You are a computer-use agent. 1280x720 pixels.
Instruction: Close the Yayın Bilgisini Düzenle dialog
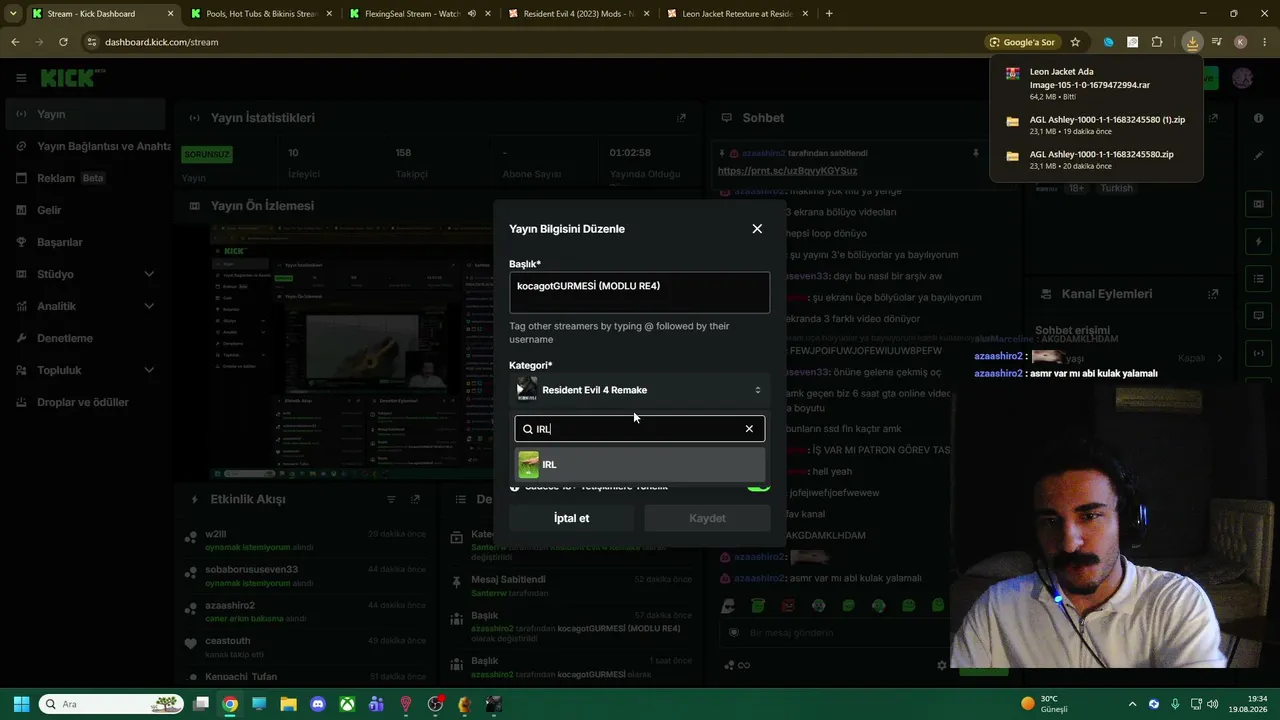click(757, 229)
